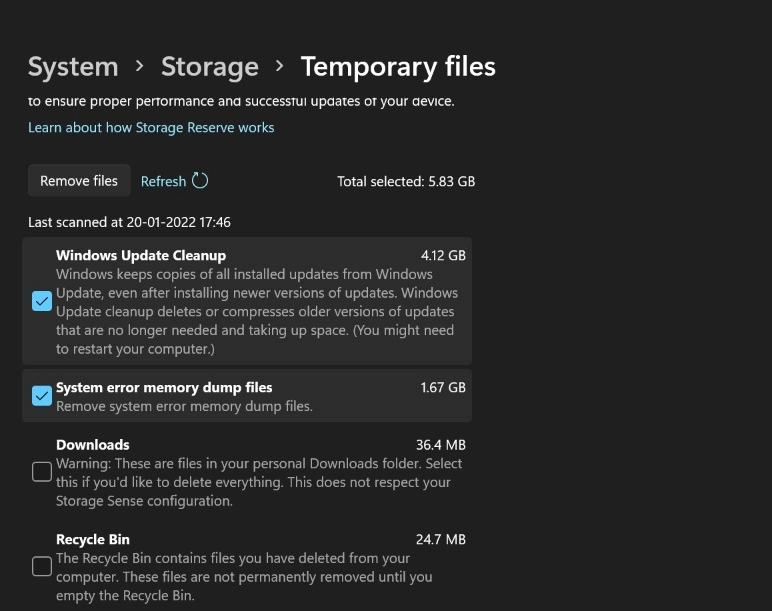
Task: Open Learn about how Storage Reserve works link
Action: point(151,128)
